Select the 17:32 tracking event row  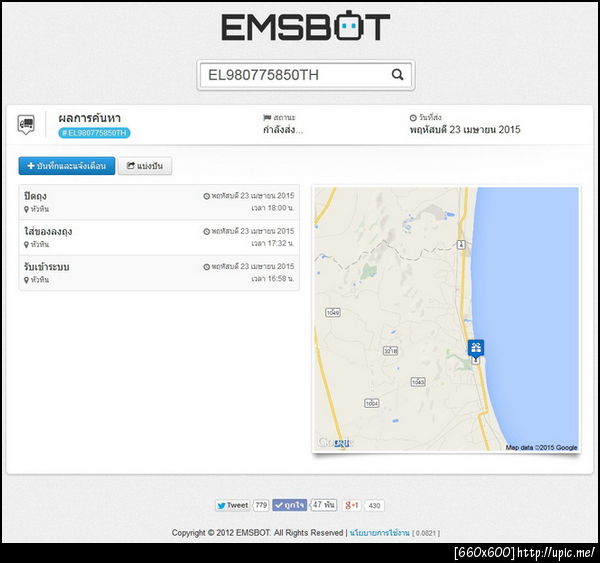[159, 237]
